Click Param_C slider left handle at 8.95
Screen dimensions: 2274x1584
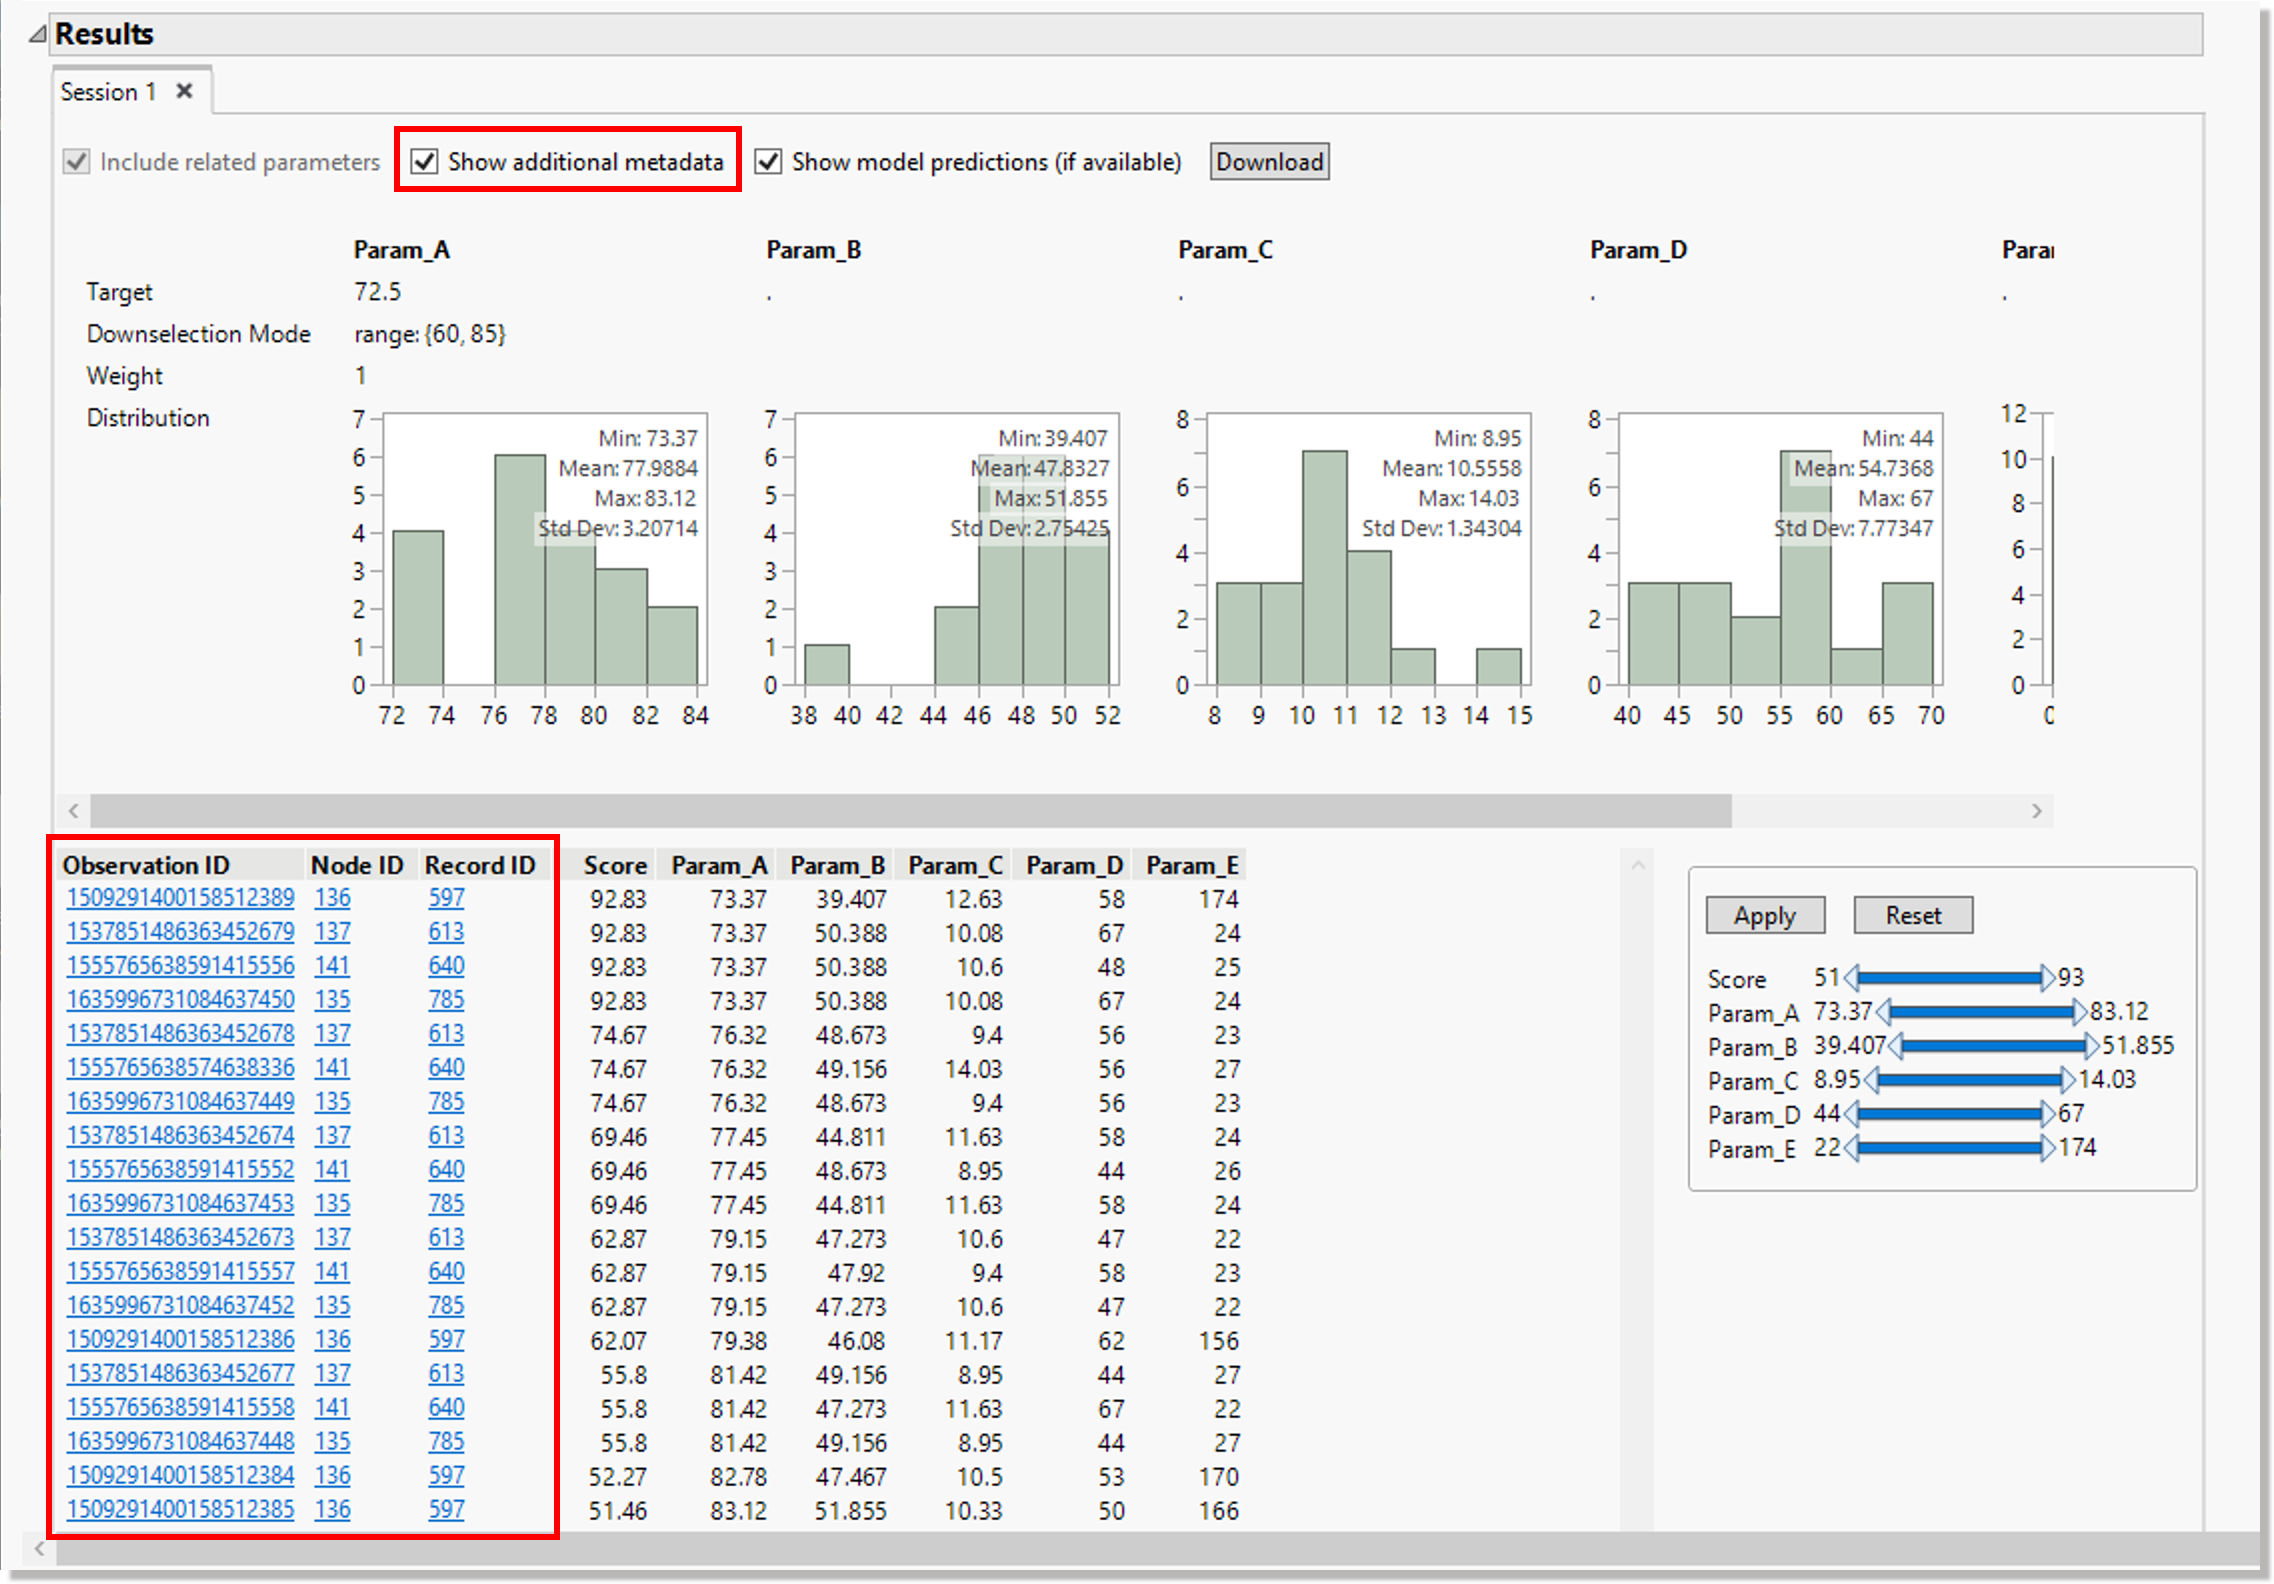click(x=1871, y=1080)
